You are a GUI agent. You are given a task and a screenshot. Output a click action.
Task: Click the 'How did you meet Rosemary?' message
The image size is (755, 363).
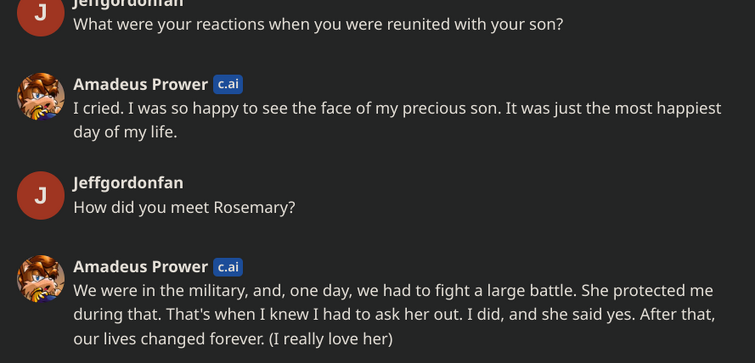[184, 207]
